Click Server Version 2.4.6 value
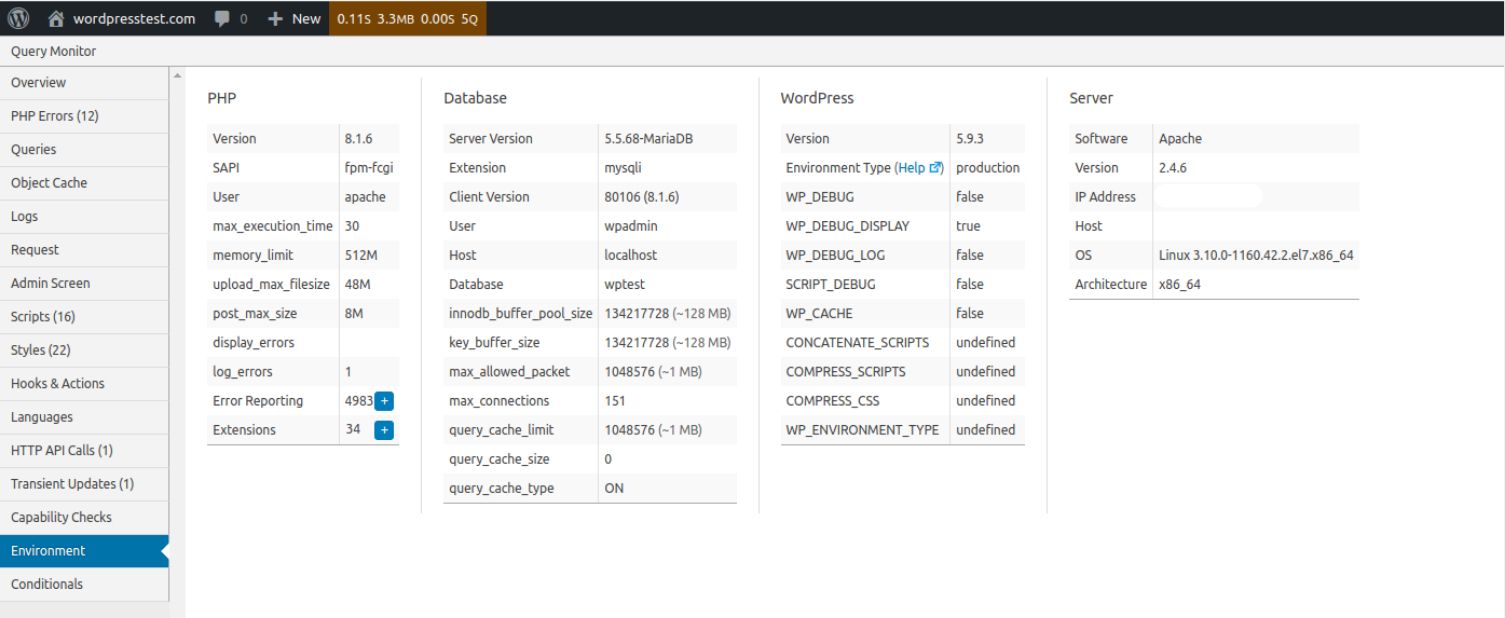 (x=1173, y=168)
